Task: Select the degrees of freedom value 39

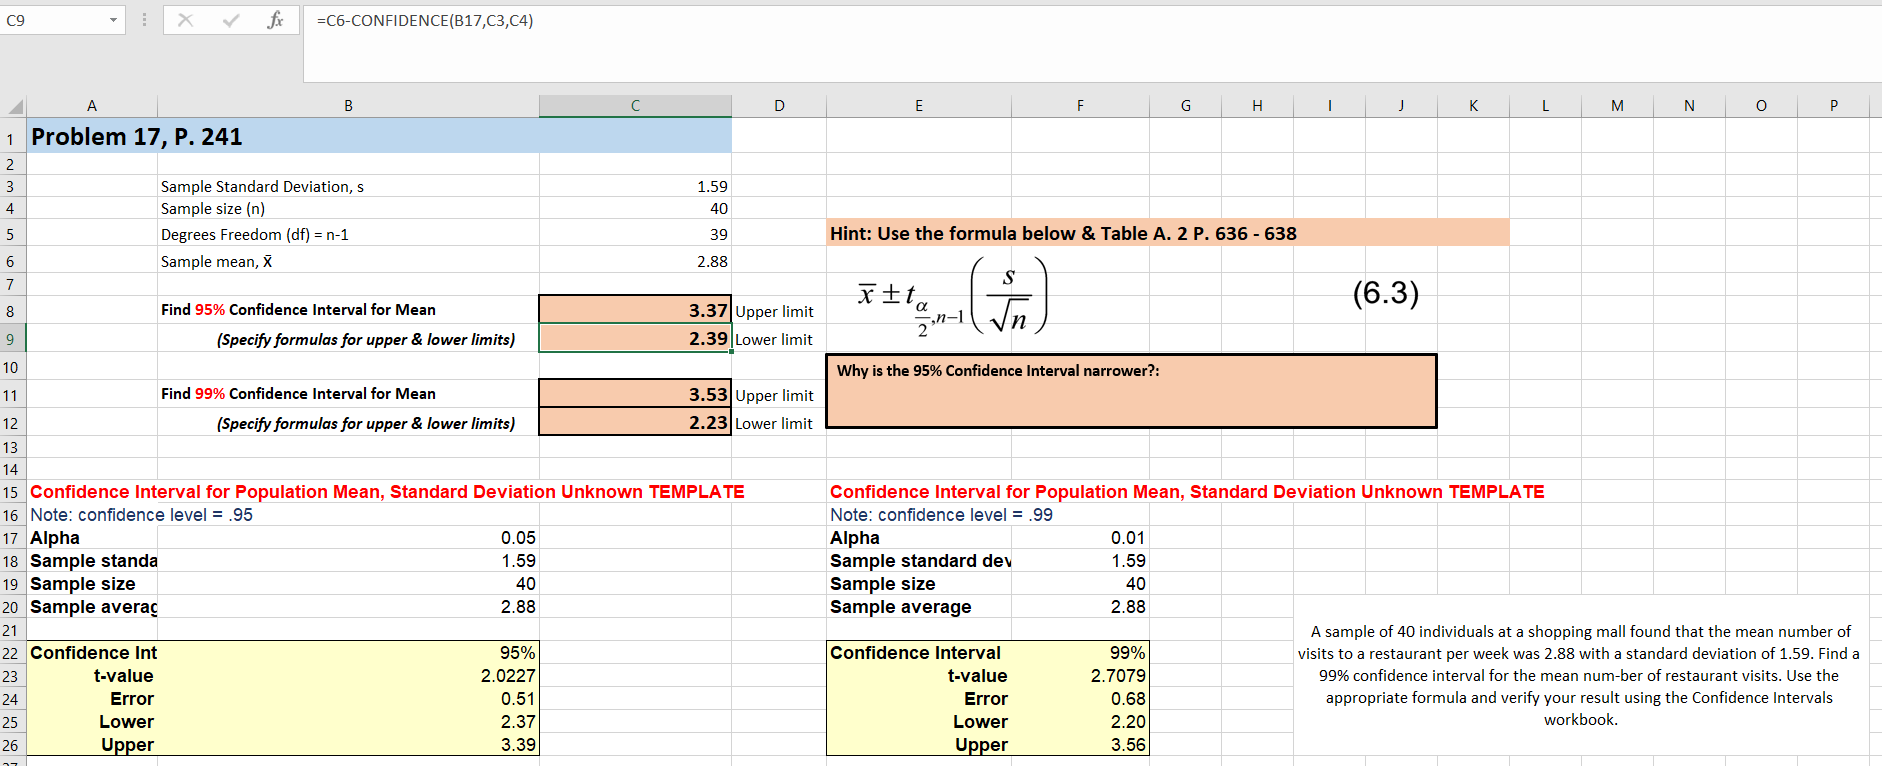Action: pos(635,234)
